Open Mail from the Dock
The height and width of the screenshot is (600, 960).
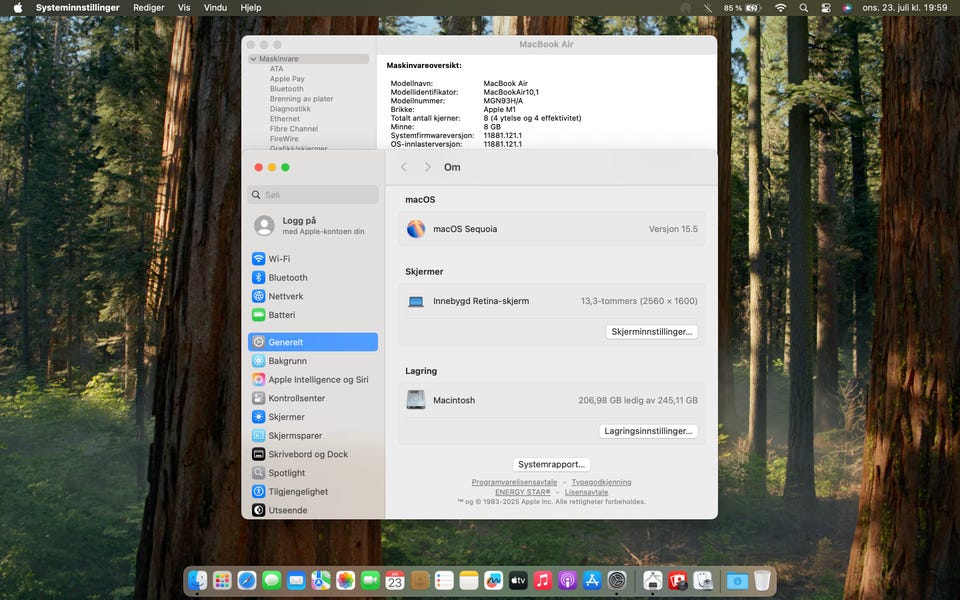pyautogui.click(x=296, y=580)
